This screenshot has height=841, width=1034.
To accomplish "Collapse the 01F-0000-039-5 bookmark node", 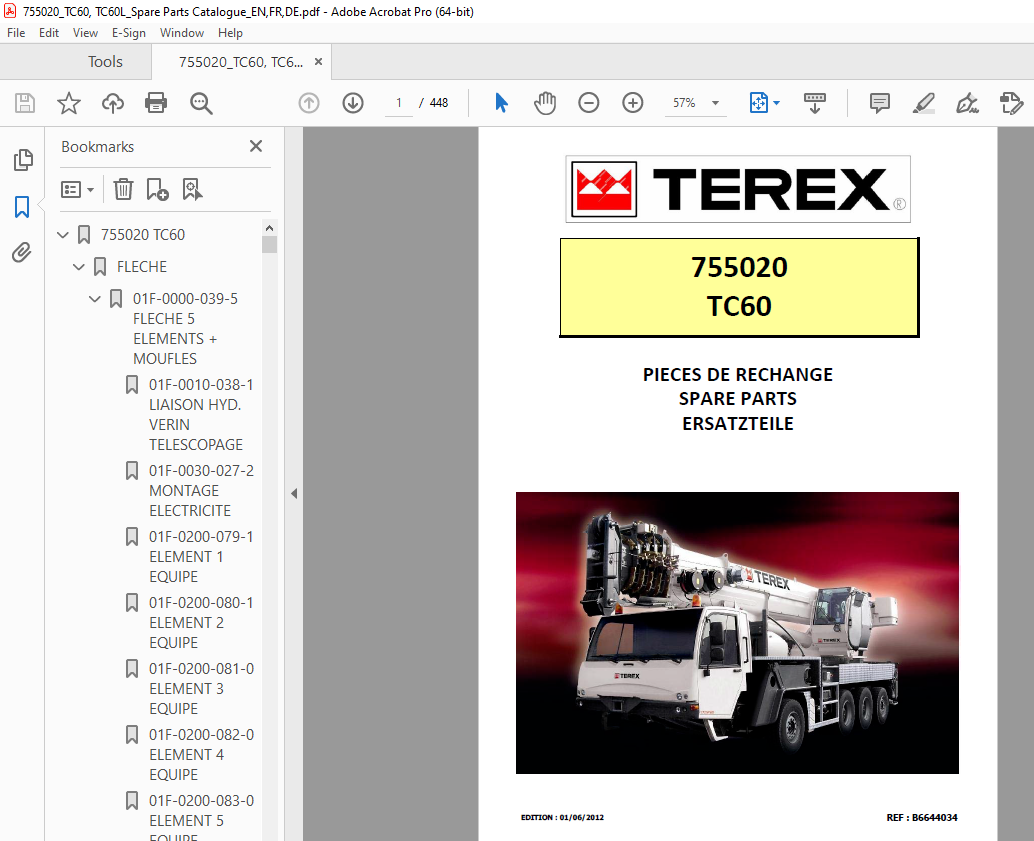I will pyautogui.click(x=95, y=299).
